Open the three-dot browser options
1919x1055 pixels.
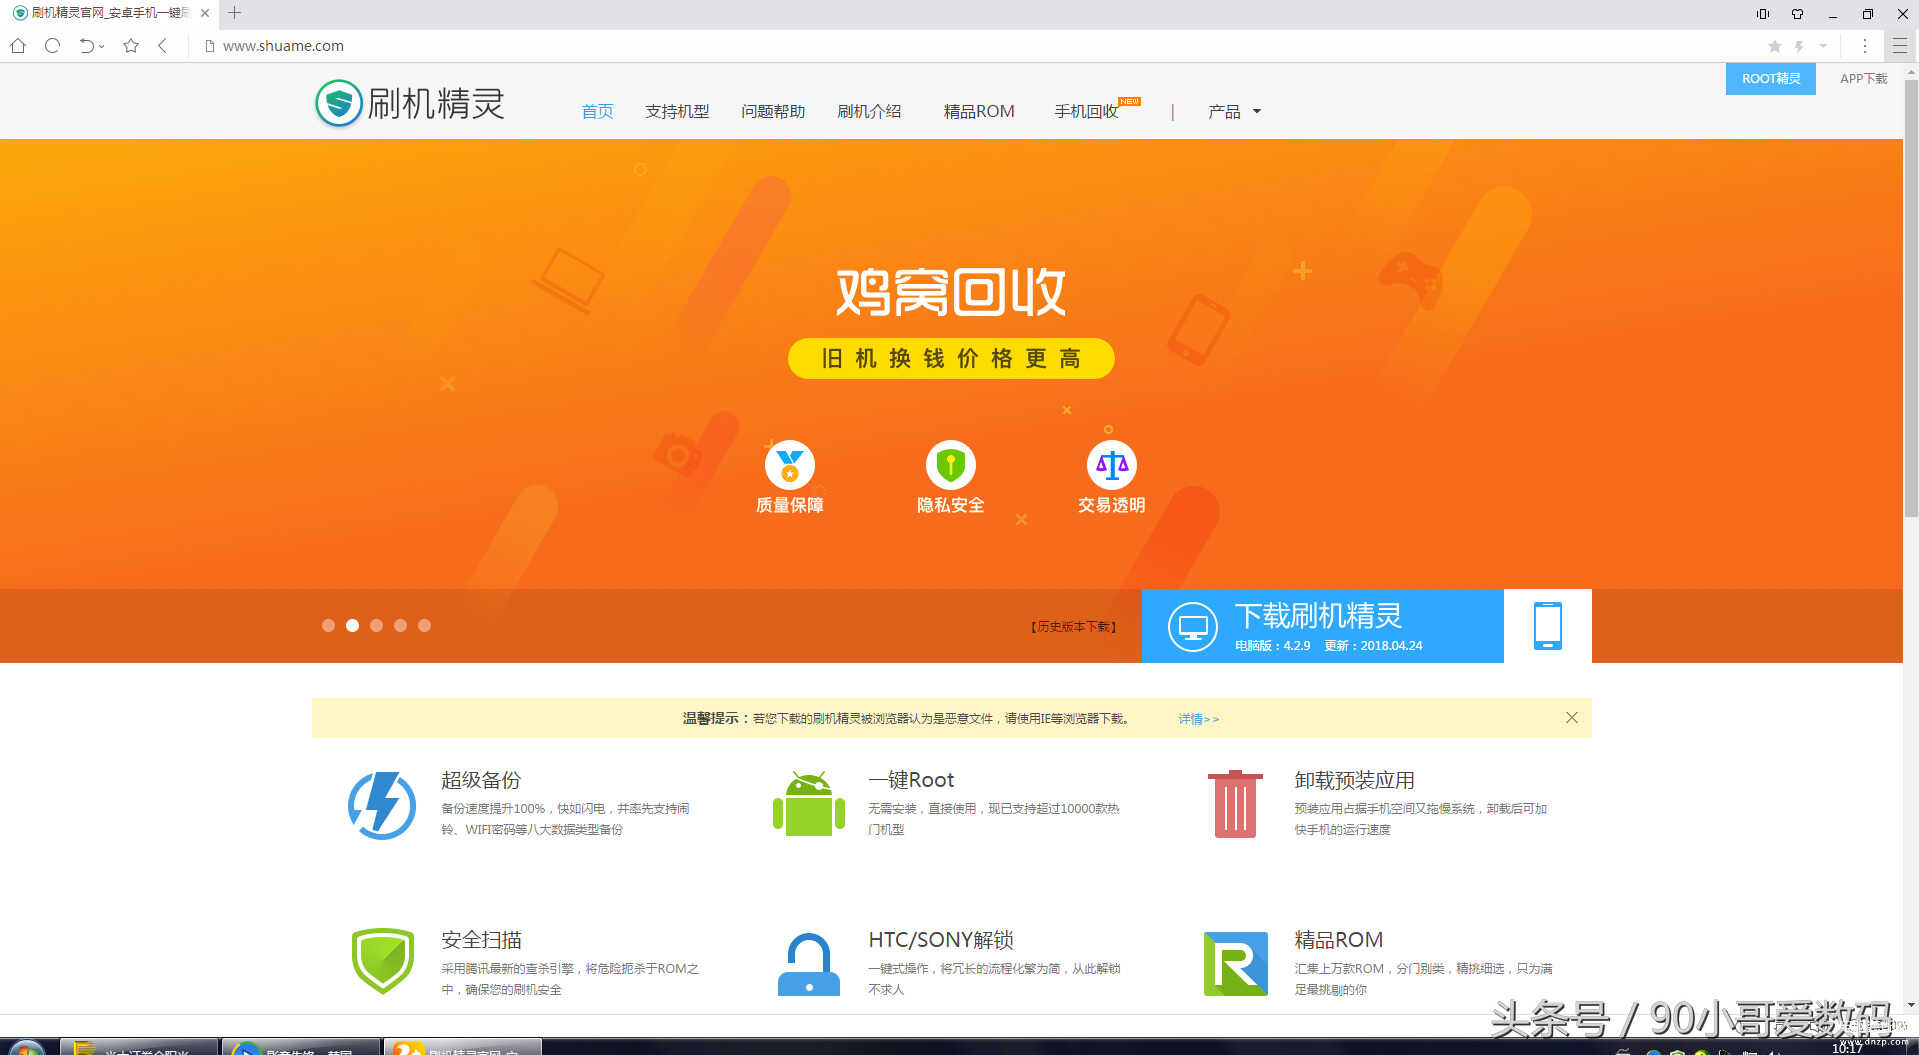click(1865, 46)
